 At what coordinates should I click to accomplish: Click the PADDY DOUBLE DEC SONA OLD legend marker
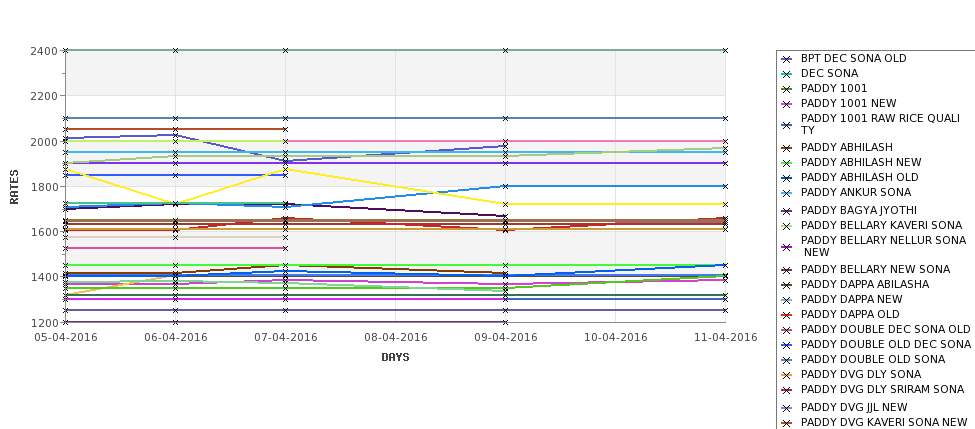[787, 330]
